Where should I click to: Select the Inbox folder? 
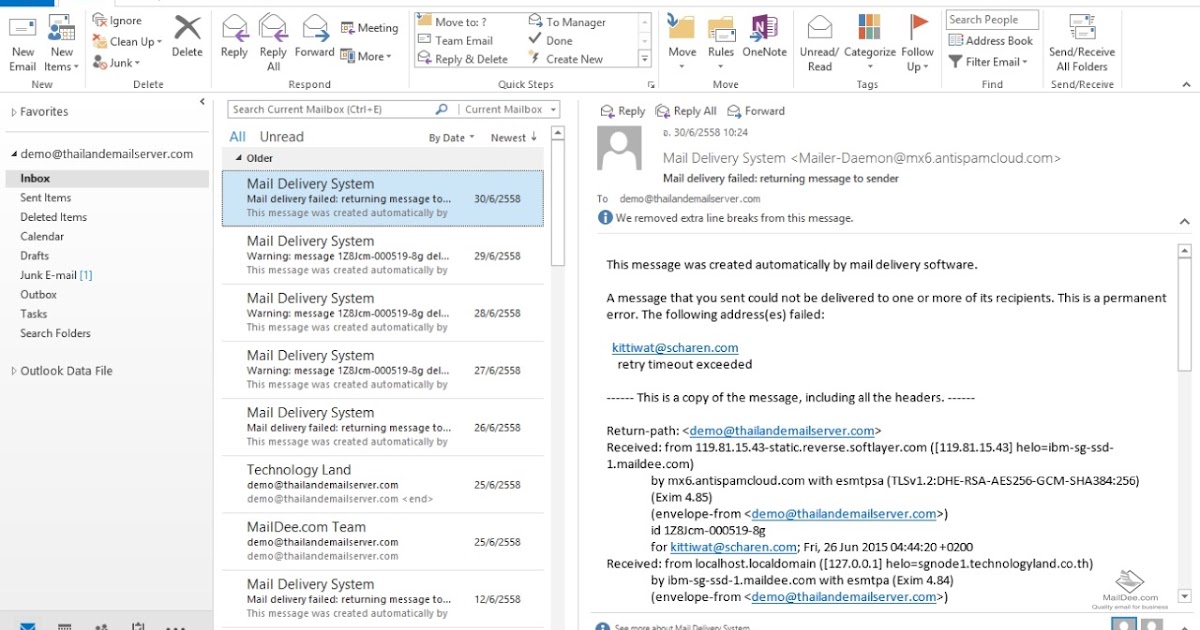[x=107, y=178]
